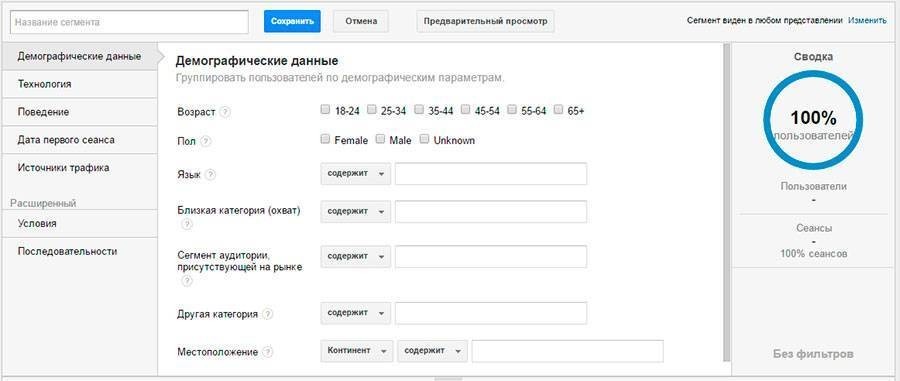This screenshot has height=381, width=900.
Task: Click Другая категория text input
Action: coord(491,313)
